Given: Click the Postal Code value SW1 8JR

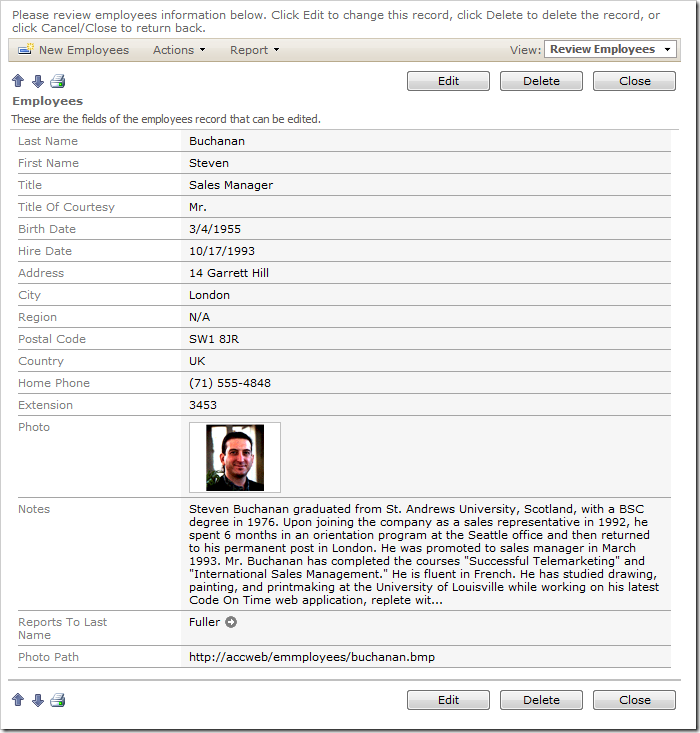Looking at the screenshot, I should pos(214,339).
